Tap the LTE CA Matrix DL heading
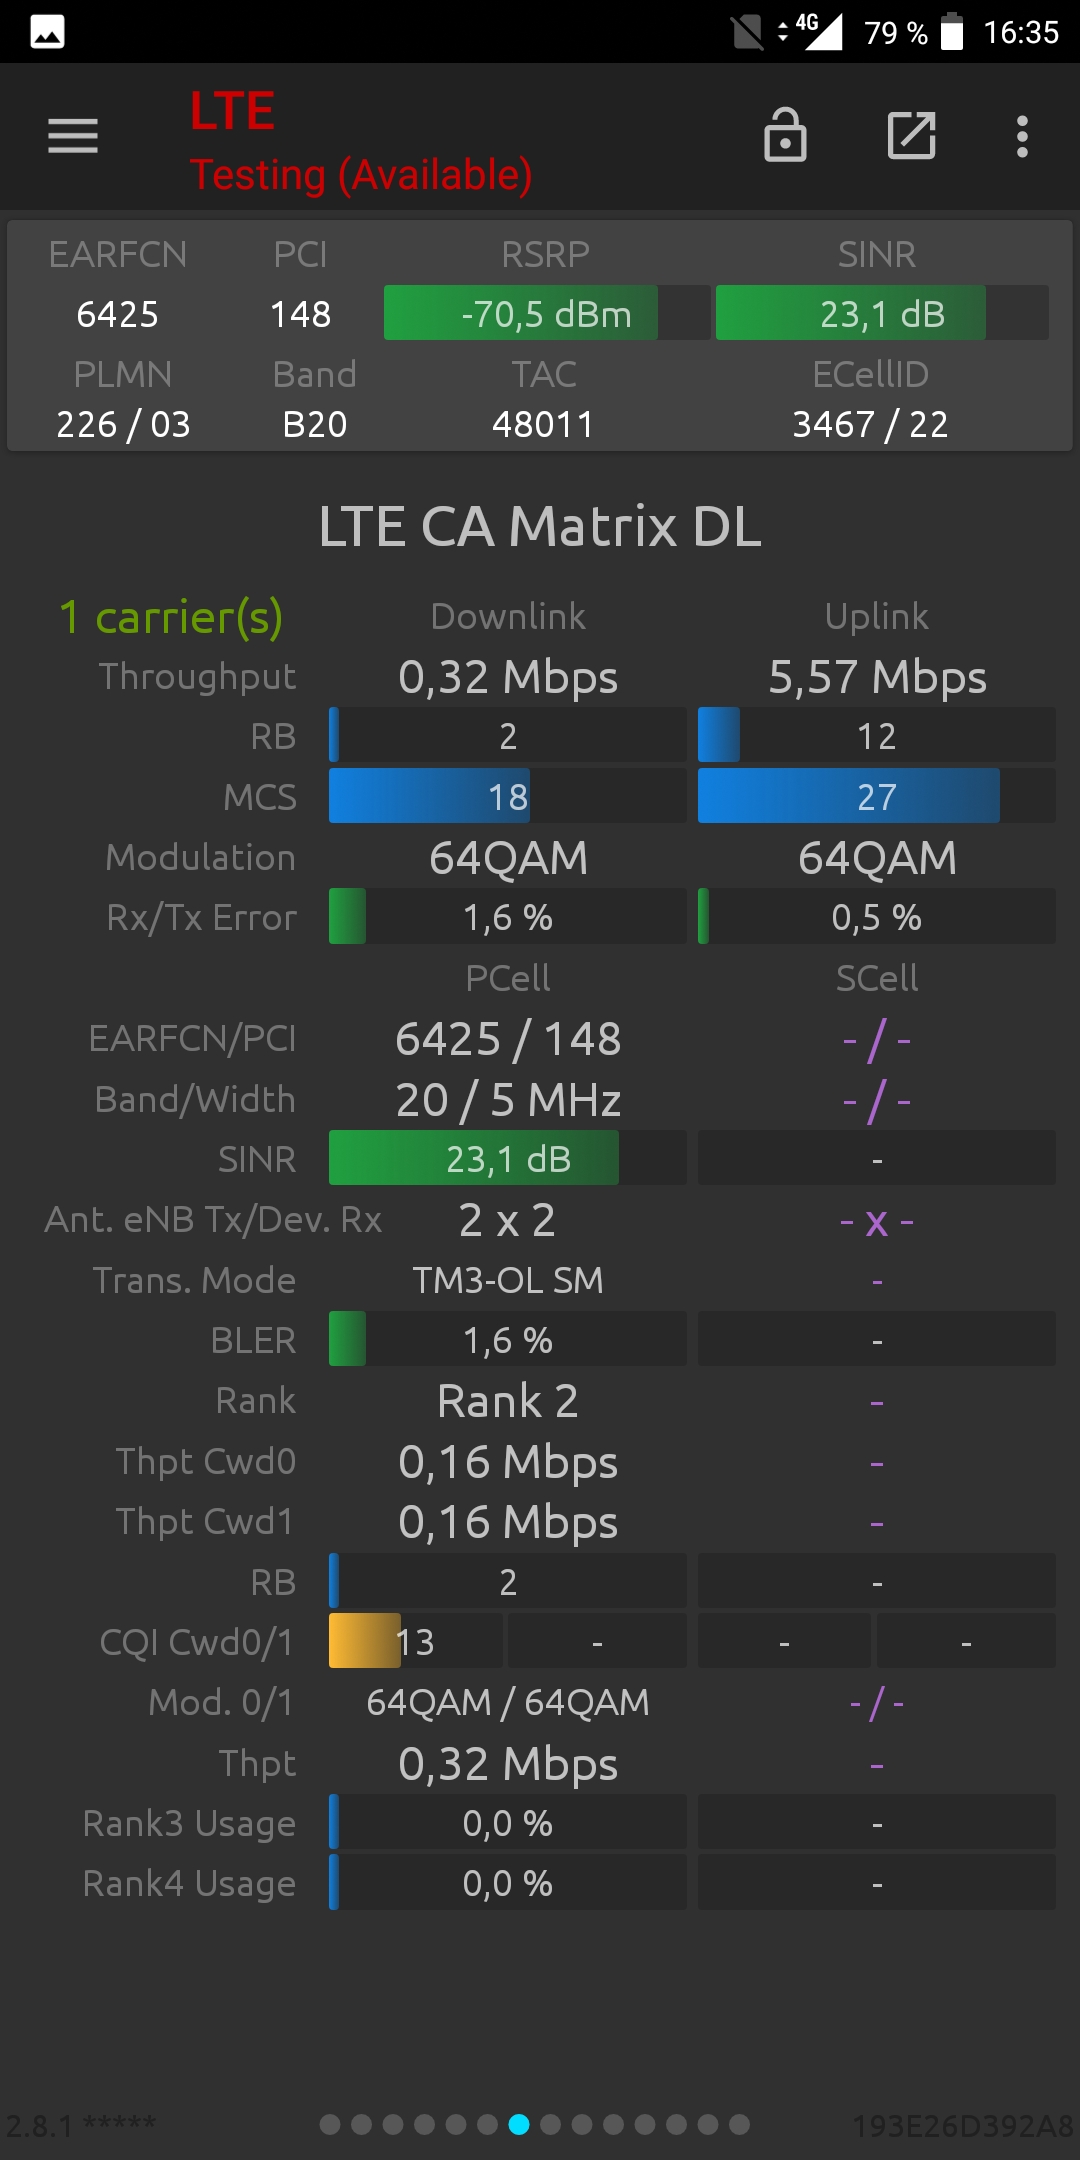Image resolution: width=1080 pixels, height=2160 pixels. pyautogui.click(x=540, y=526)
